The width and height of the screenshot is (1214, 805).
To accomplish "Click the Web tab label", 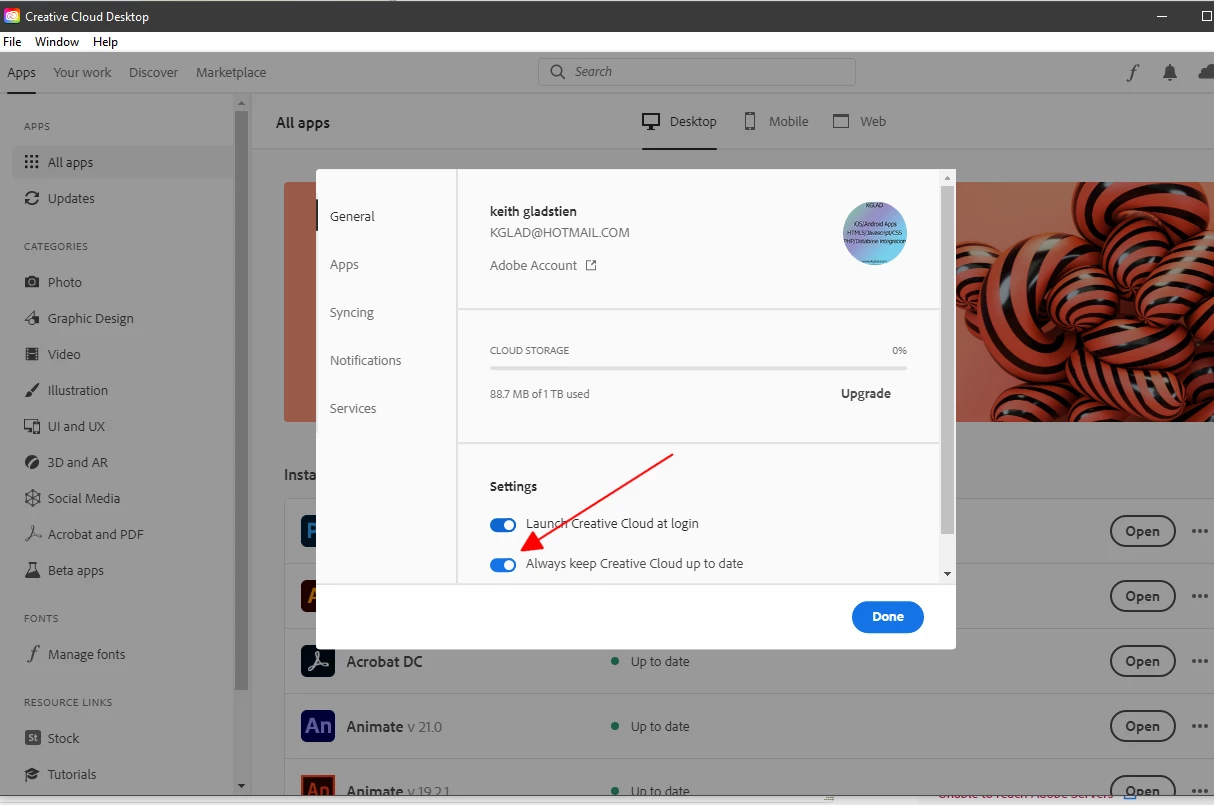I will tap(873, 121).
